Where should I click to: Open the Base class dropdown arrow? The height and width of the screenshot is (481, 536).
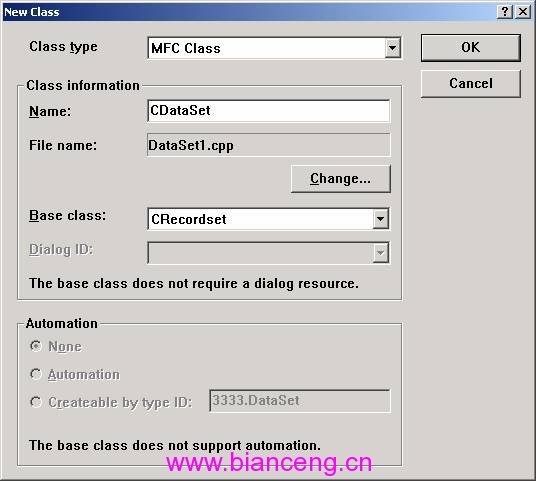[x=380, y=219]
